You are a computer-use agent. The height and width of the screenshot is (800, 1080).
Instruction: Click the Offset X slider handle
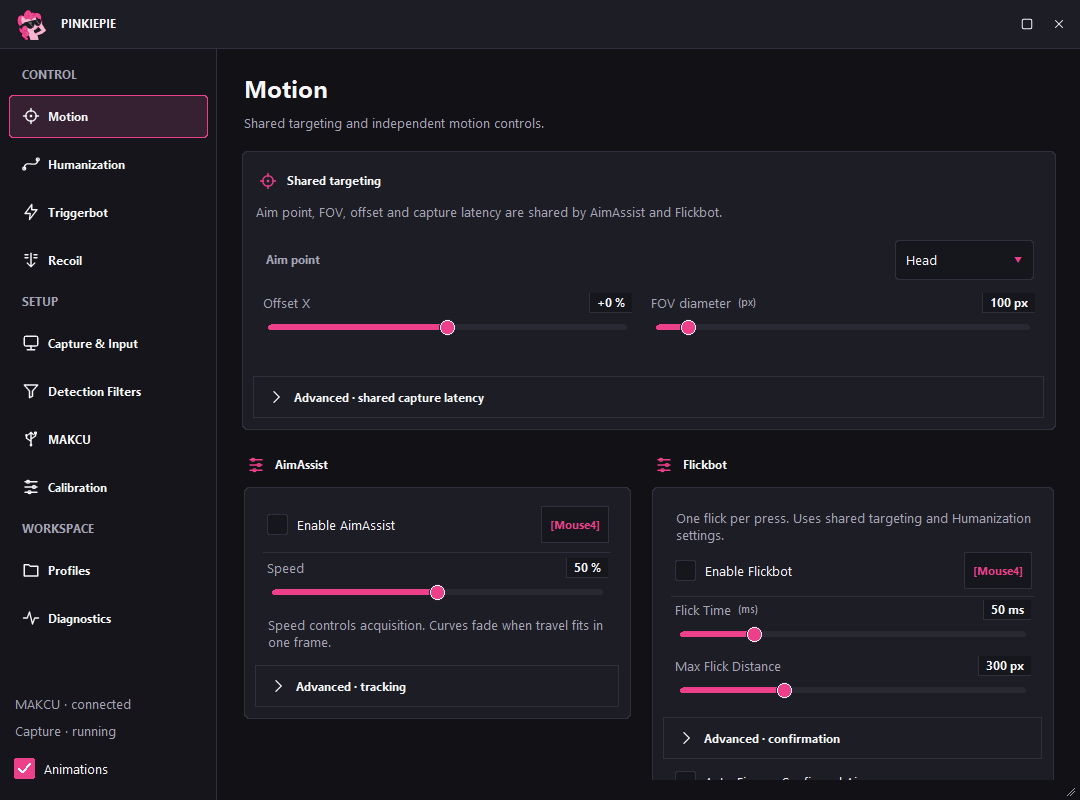[448, 327]
